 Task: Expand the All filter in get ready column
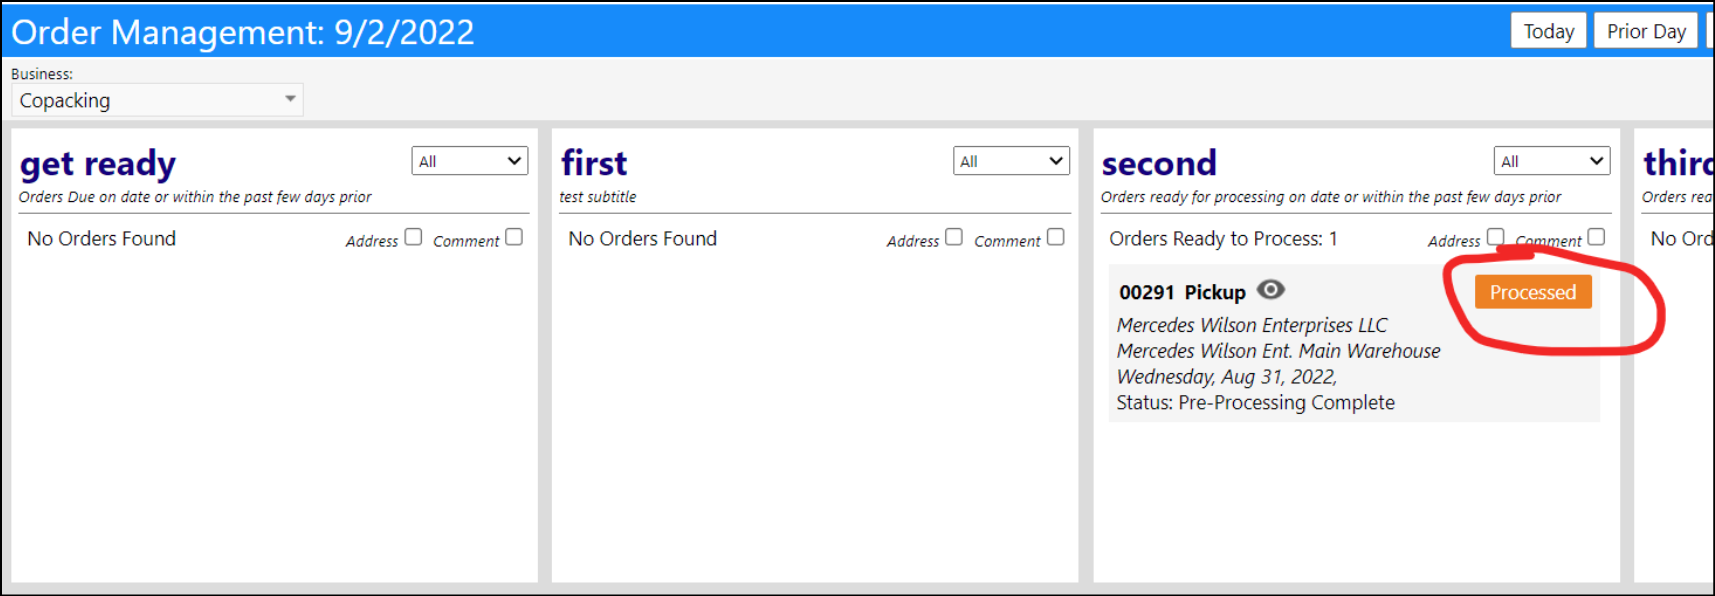[x=469, y=161]
